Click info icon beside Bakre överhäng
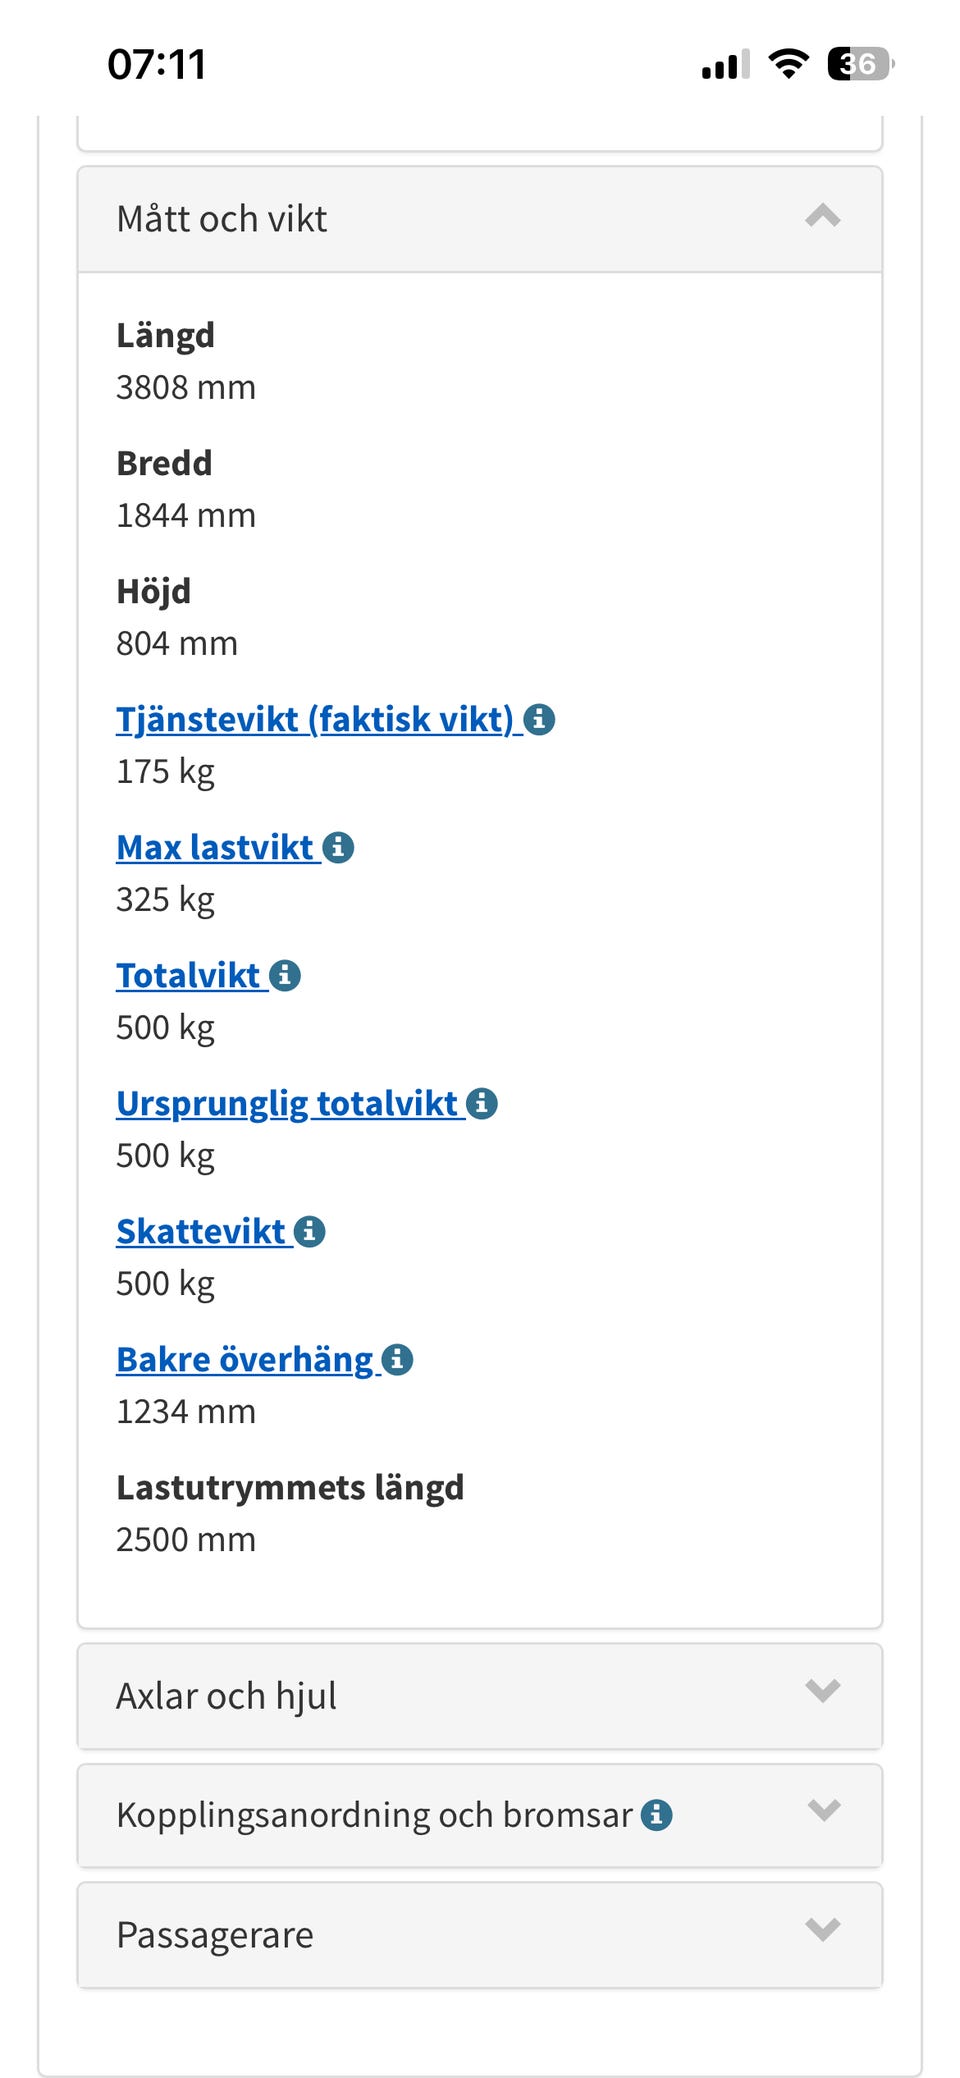This screenshot has height=2078, width=960. (x=397, y=1359)
